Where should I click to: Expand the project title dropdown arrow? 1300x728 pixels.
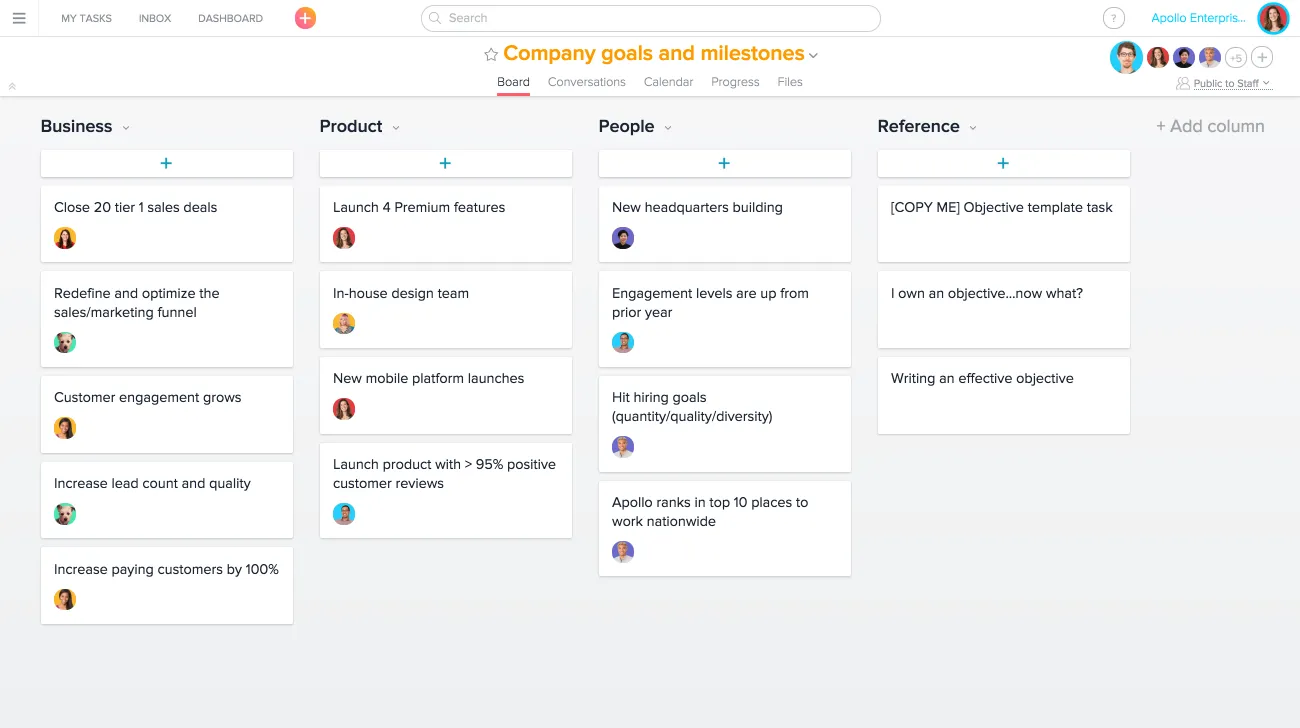click(x=814, y=56)
